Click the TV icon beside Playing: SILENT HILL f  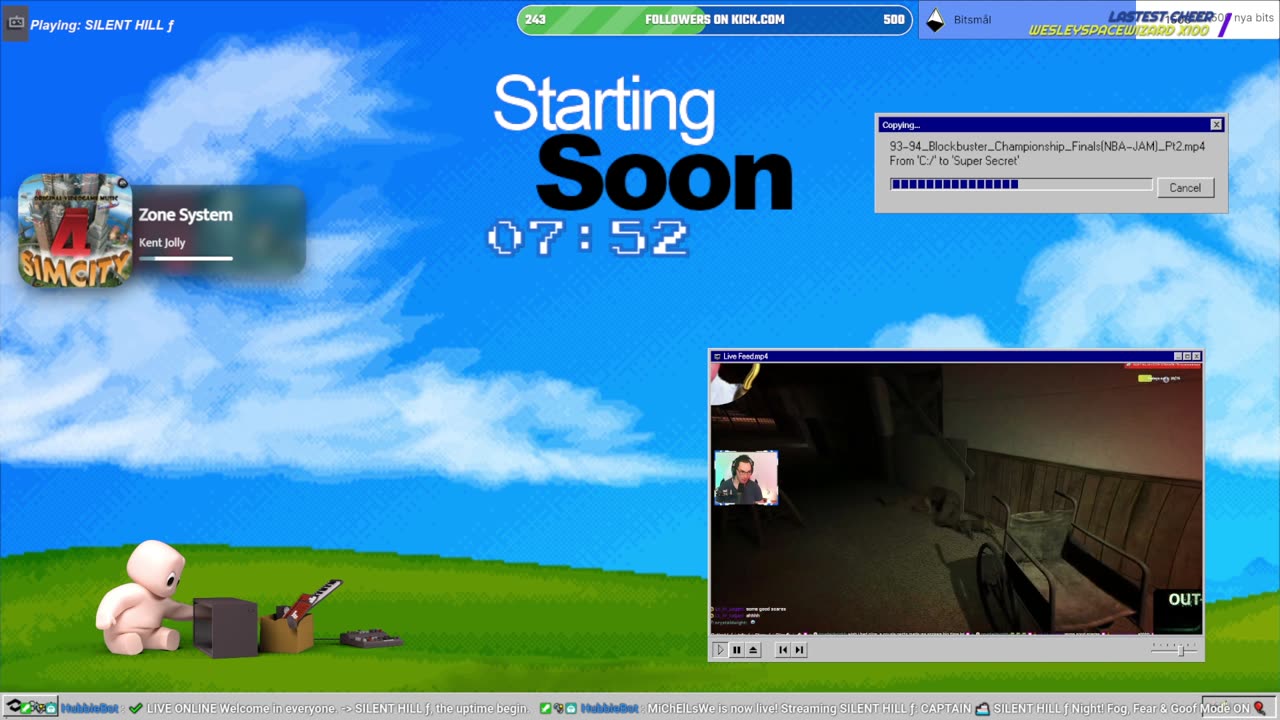click(15, 22)
